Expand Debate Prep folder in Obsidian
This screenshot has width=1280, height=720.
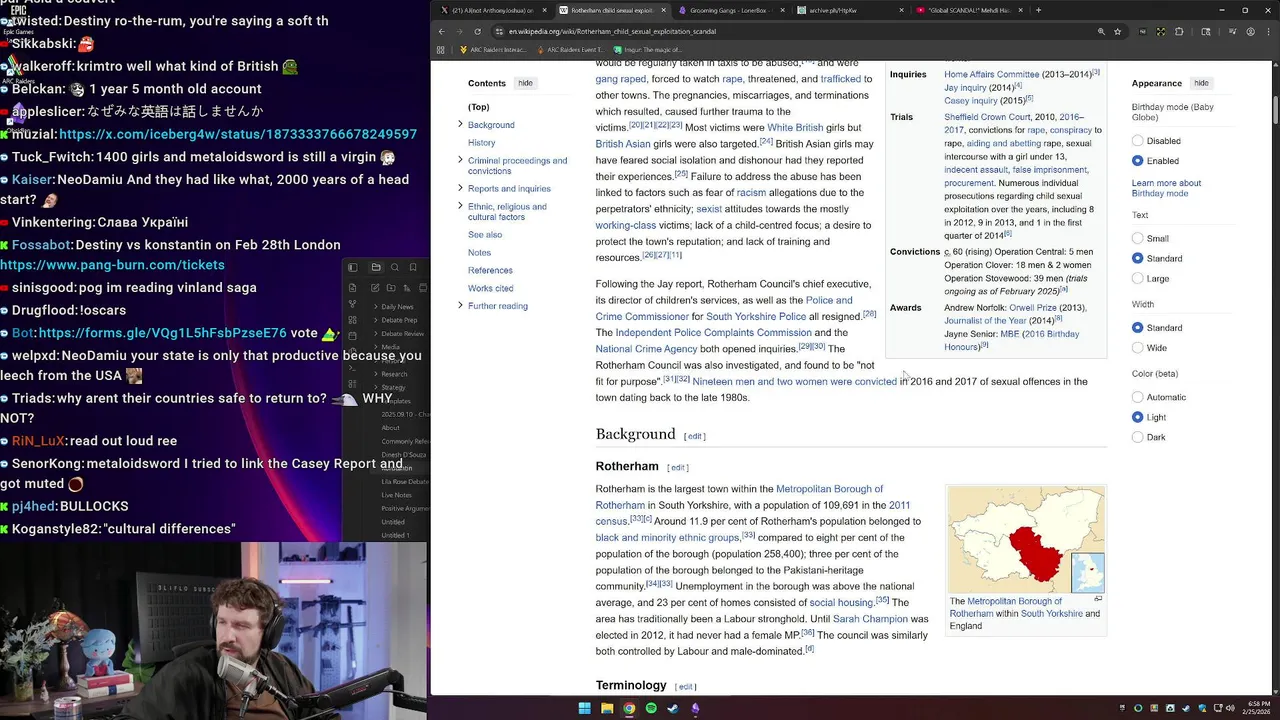[x=376, y=320]
